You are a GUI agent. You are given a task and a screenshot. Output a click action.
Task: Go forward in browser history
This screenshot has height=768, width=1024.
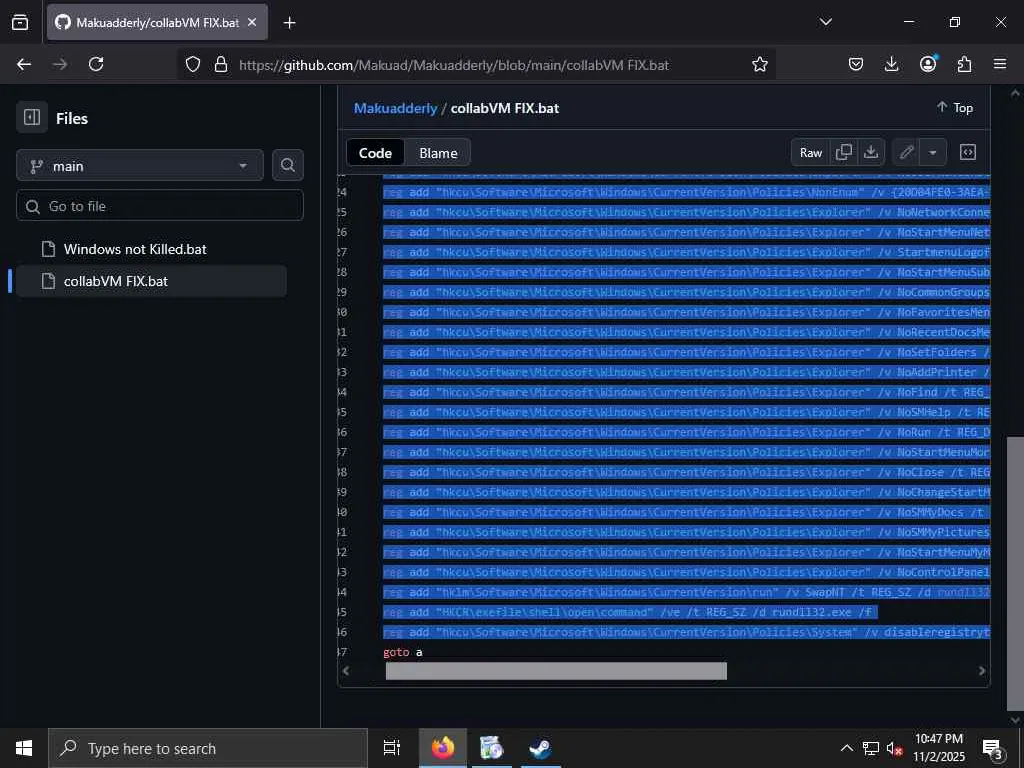60,64
